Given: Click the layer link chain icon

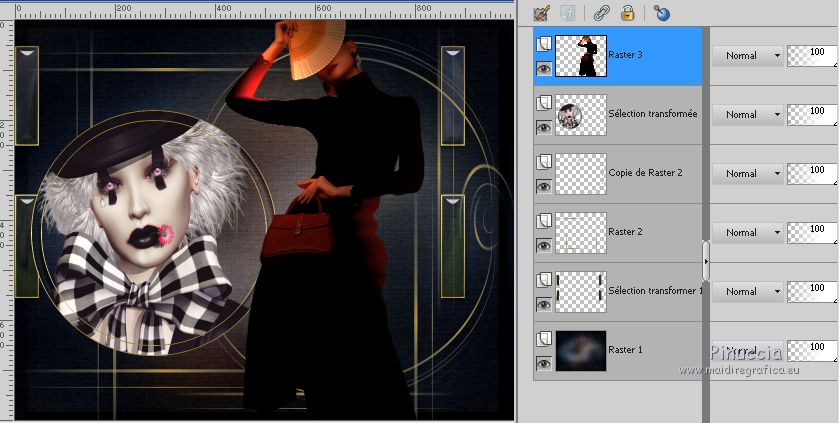Looking at the screenshot, I should tap(600, 13).
